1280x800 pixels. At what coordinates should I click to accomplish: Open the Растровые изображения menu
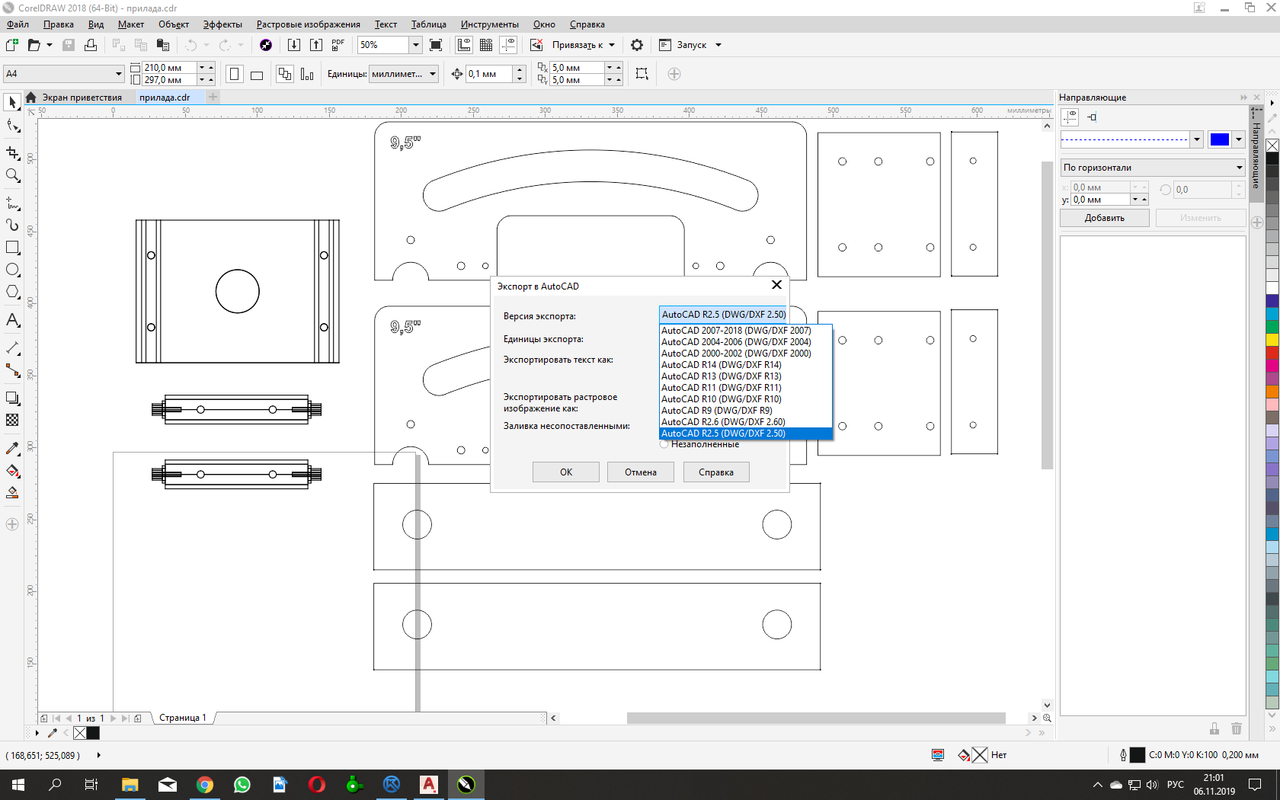point(309,24)
